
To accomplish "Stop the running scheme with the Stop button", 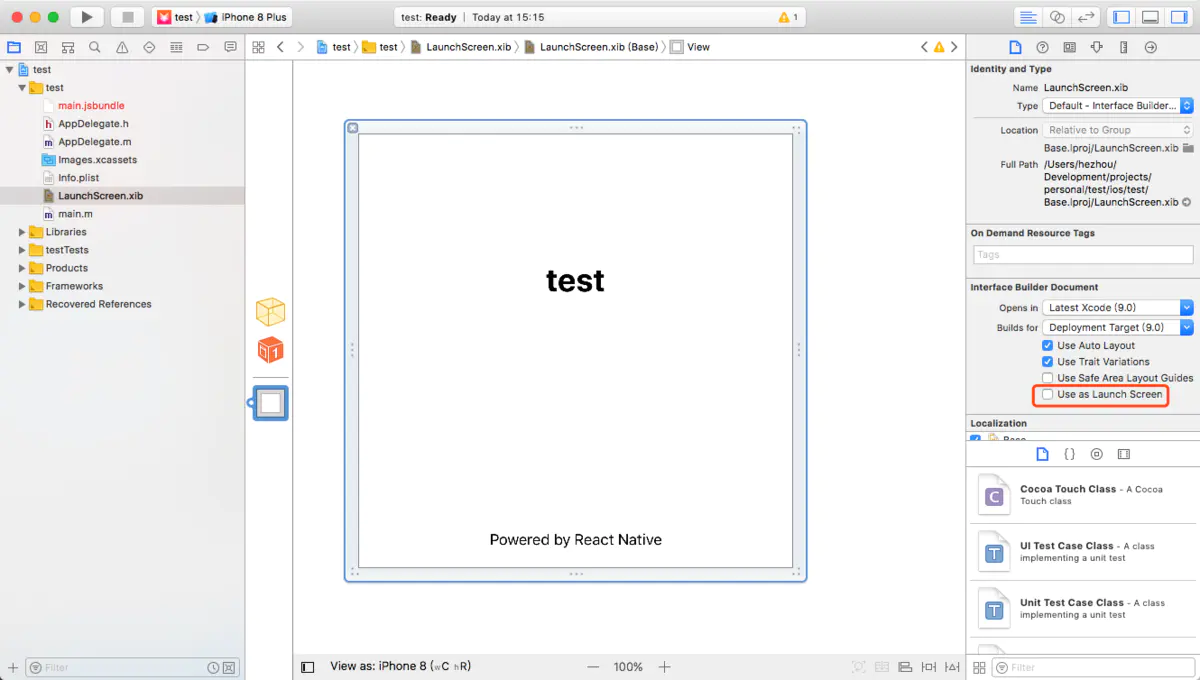I will tap(127, 17).
